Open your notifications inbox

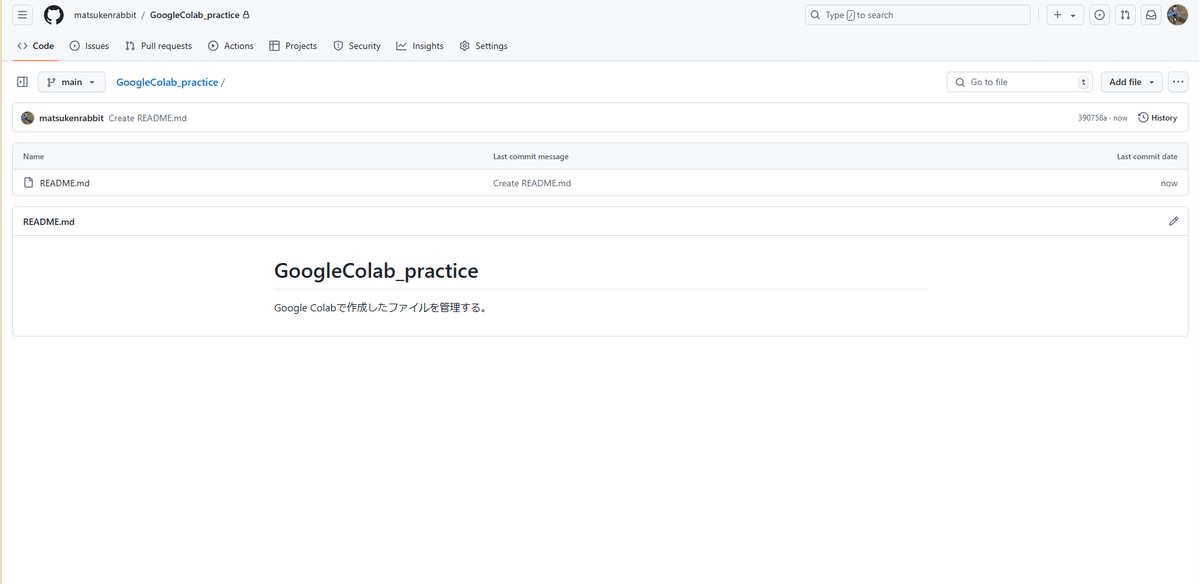coord(1151,14)
